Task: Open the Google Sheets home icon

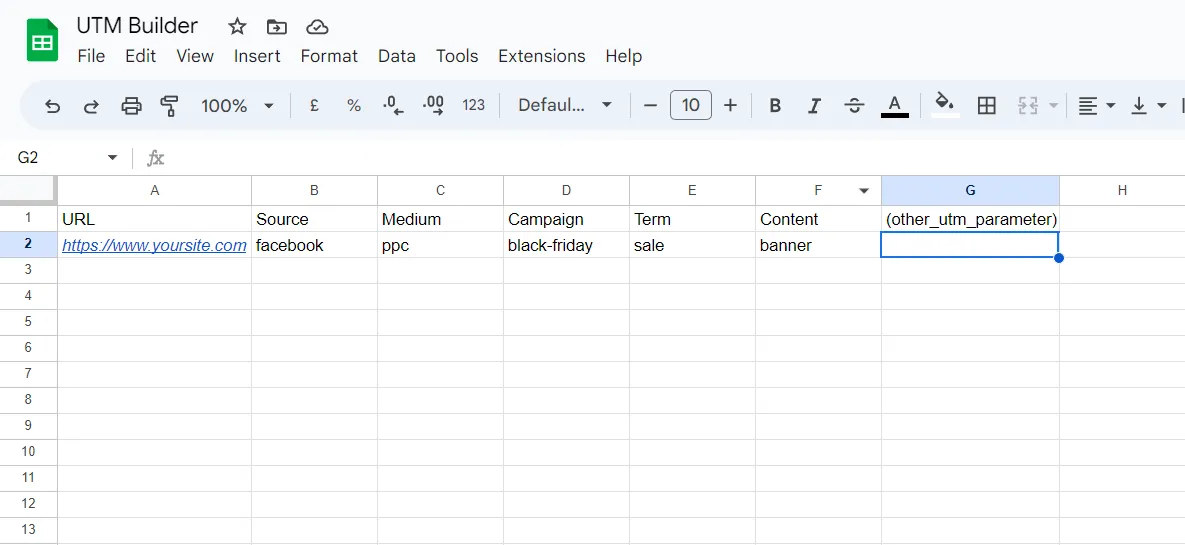Action: point(42,40)
